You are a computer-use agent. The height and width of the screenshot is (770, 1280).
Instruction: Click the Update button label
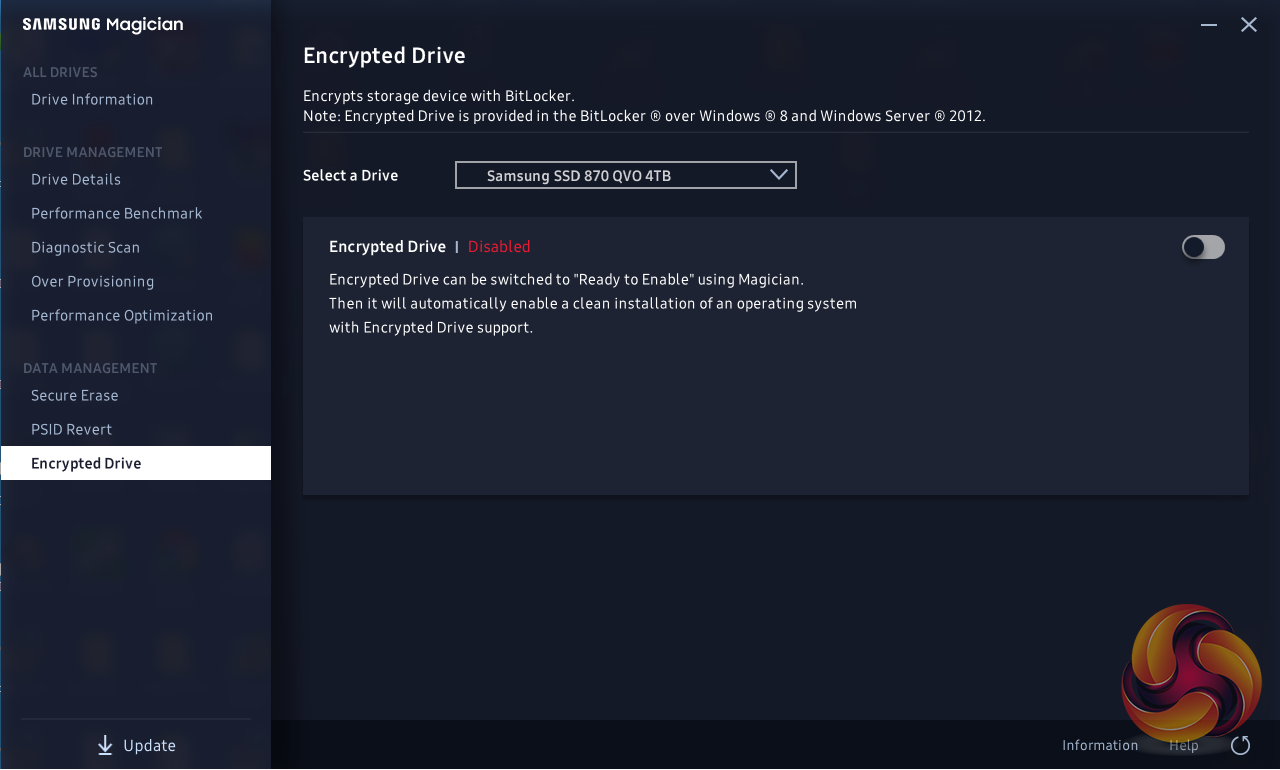pyautogui.click(x=150, y=745)
